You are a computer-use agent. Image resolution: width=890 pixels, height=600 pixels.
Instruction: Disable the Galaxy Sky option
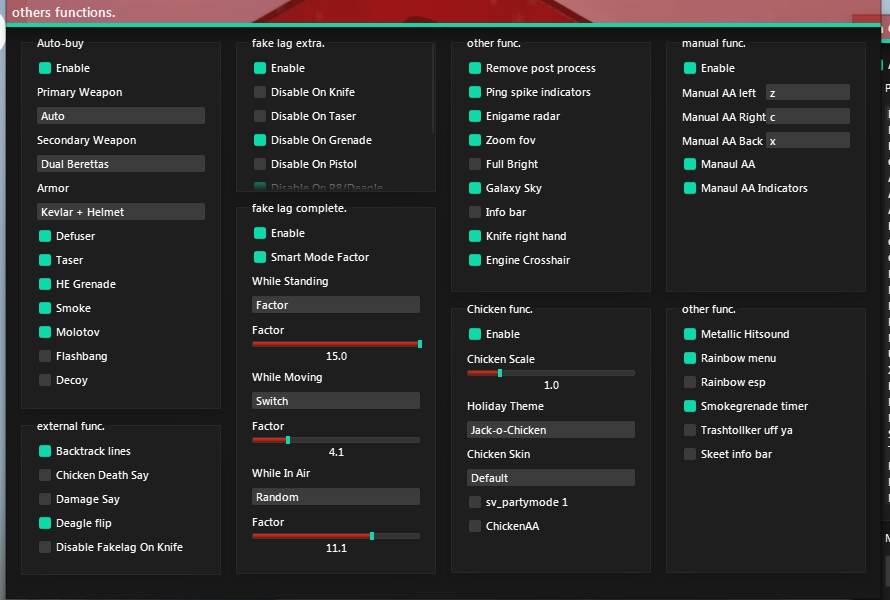coord(475,188)
